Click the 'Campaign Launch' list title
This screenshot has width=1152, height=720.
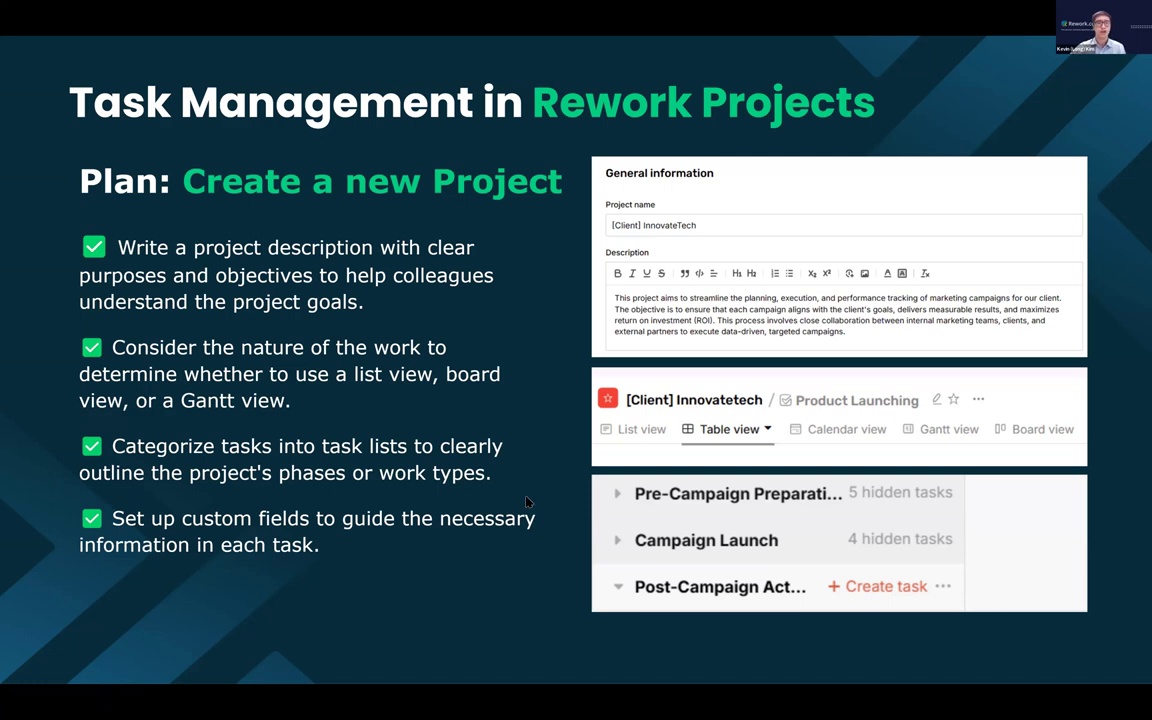coord(706,540)
